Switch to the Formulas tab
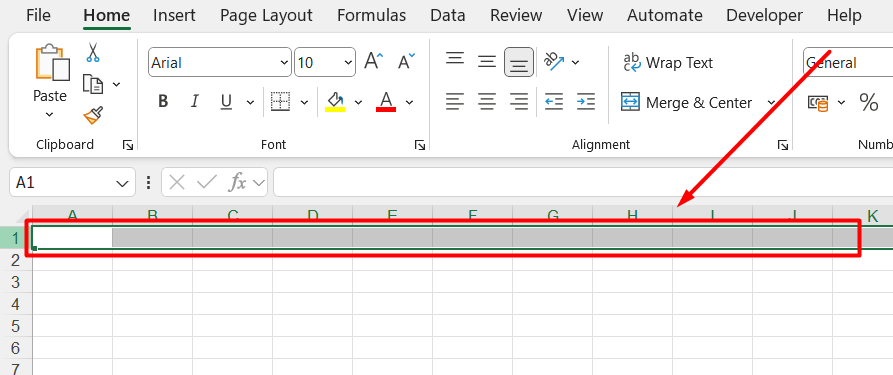Viewport: 893px width, 375px height. (x=371, y=15)
